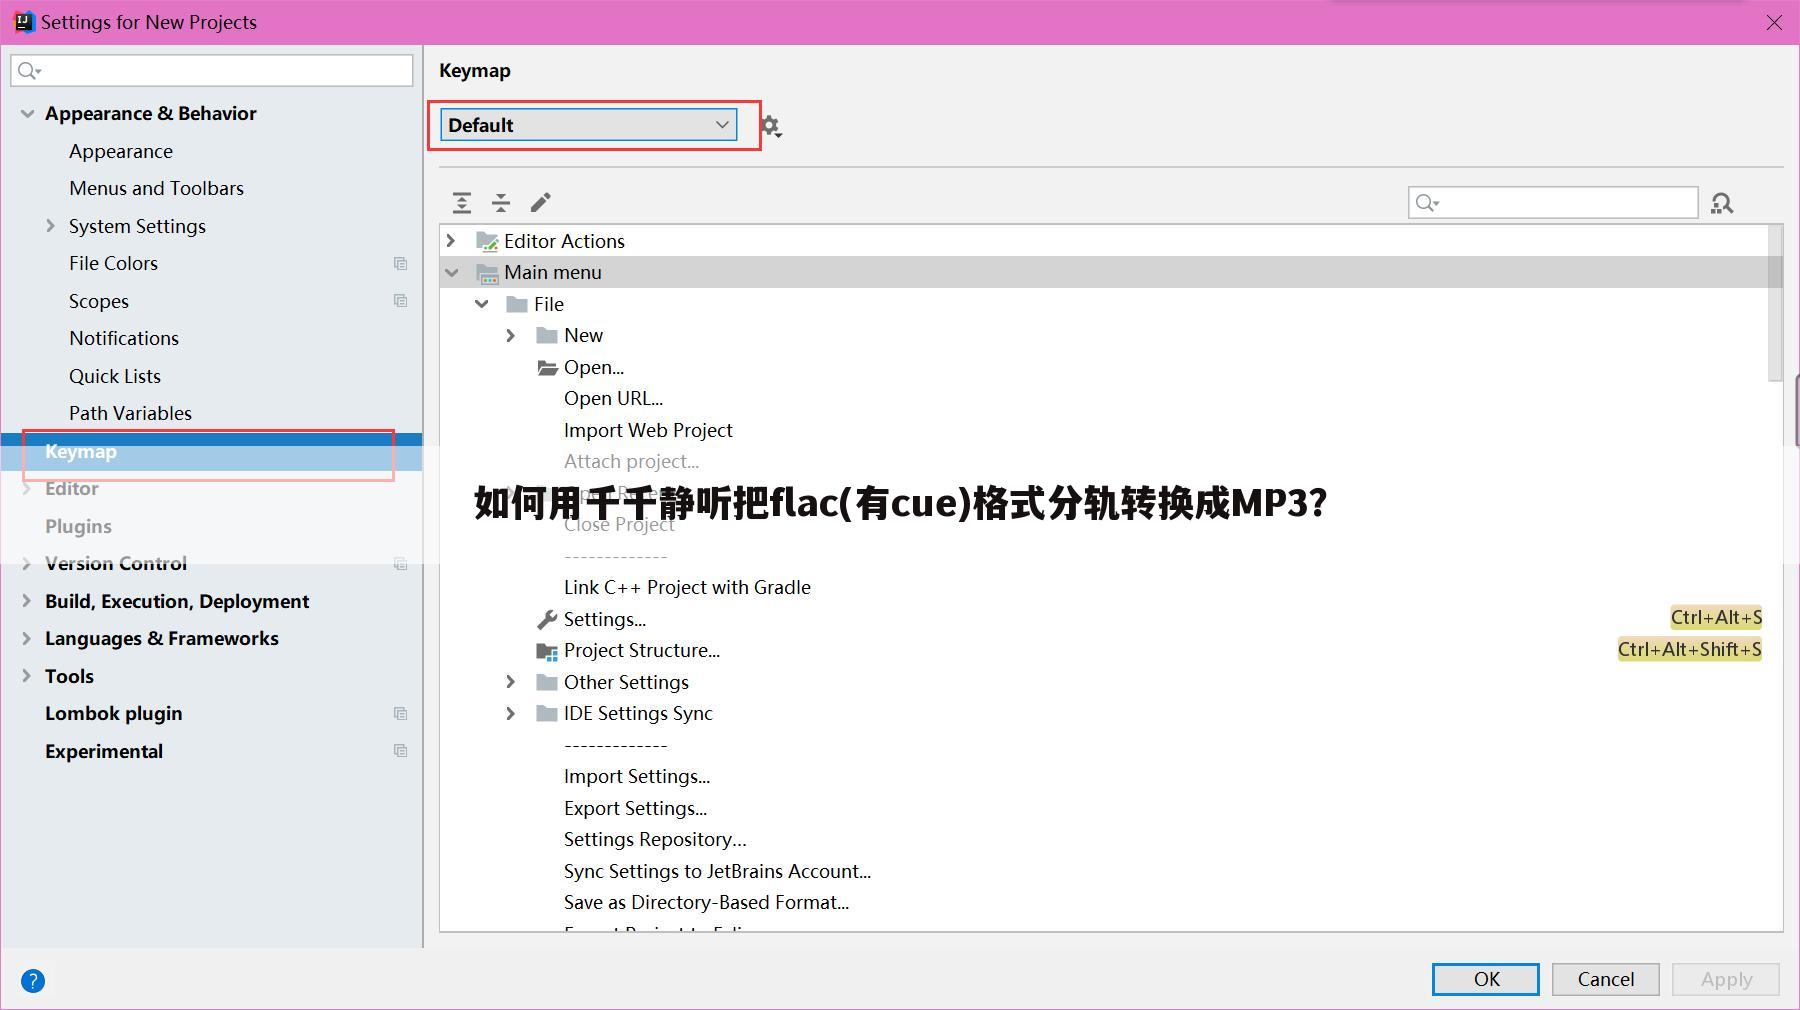Click the Cancel button
This screenshot has width=1800, height=1010.
(1606, 979)
